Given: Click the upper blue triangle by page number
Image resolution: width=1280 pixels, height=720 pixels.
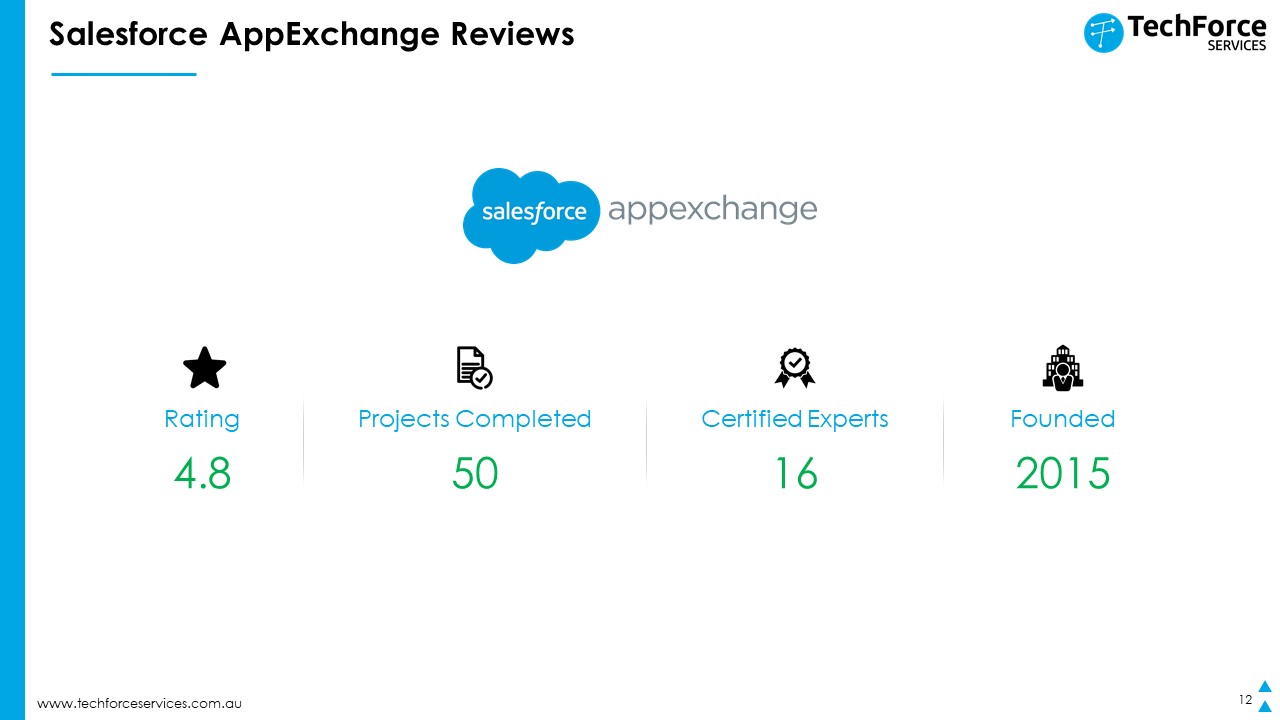Looking at the screenshot, I should click(x=1264, y=686).
